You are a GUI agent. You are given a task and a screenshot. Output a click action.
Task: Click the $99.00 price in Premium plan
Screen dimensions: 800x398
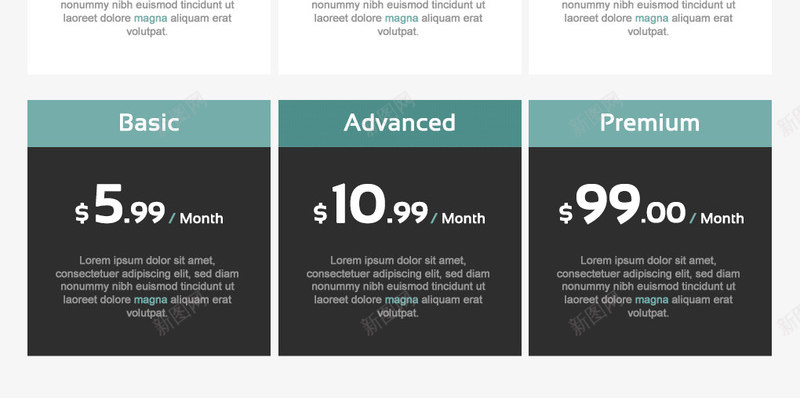[x=622, y=205]
